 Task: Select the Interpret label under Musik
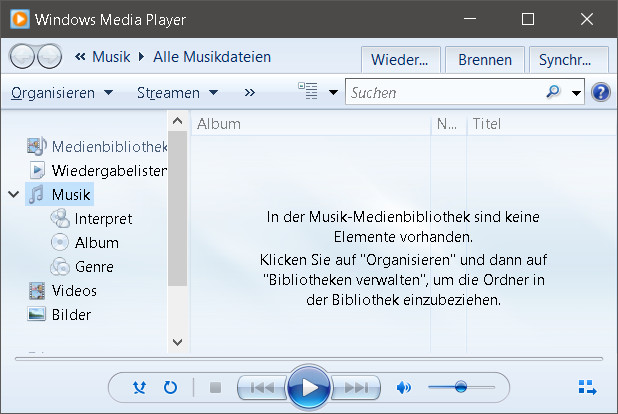(103, 219)
